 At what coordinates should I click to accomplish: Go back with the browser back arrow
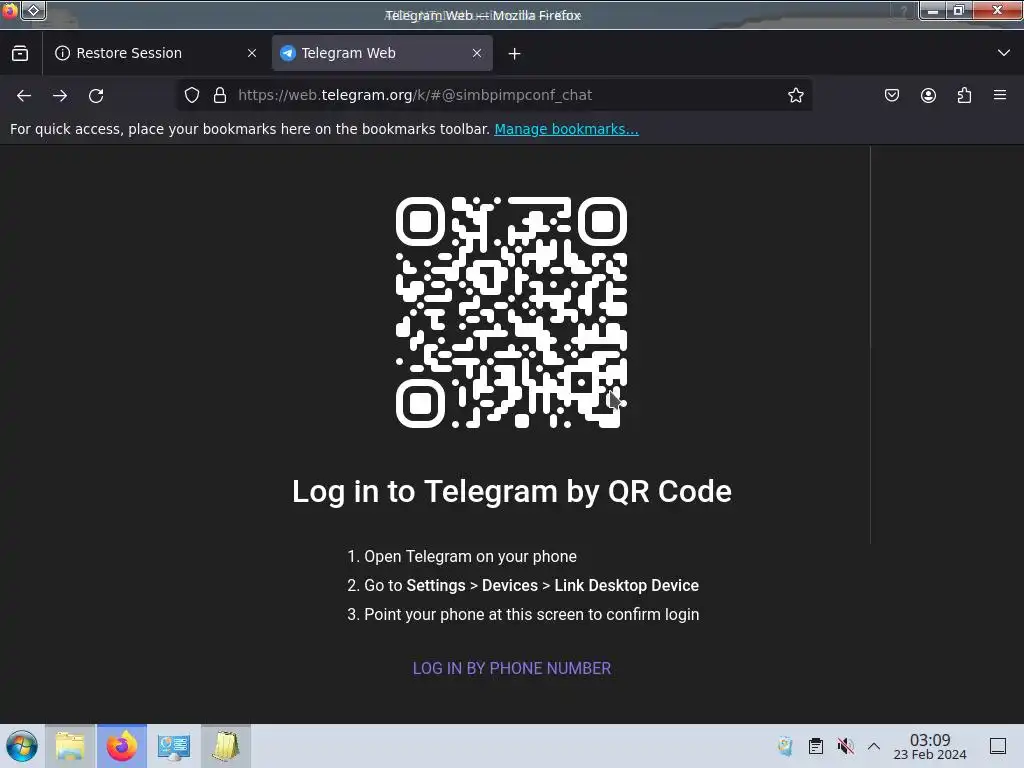click(24, 95)
